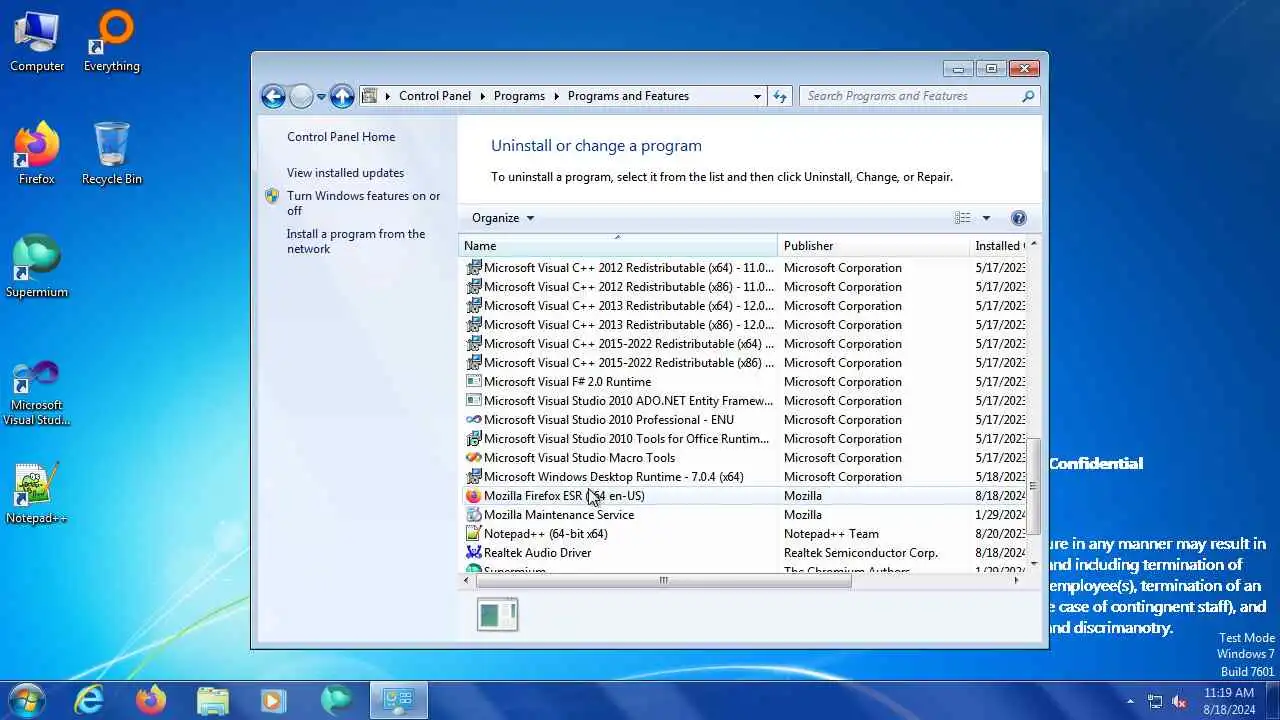Click Turn Windows features on or off
Image resolution: width=1280 pixels, height=720 pixels.
click(x=364, y=203)
